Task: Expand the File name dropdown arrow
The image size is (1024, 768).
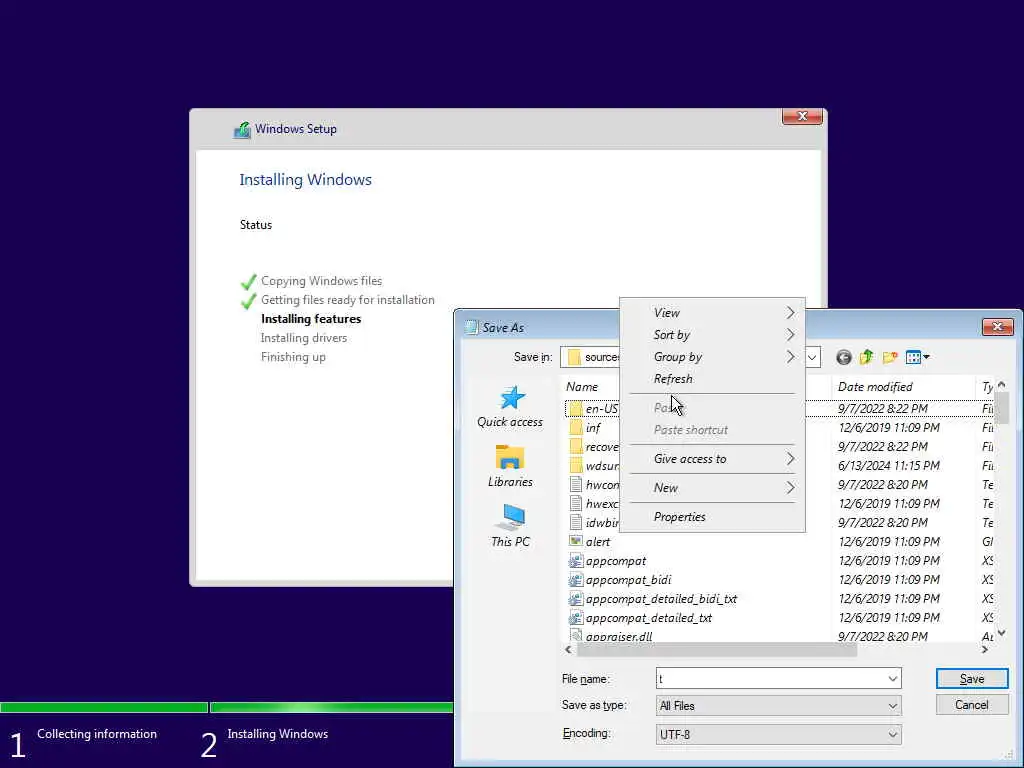Action: [x=892, y=679]
